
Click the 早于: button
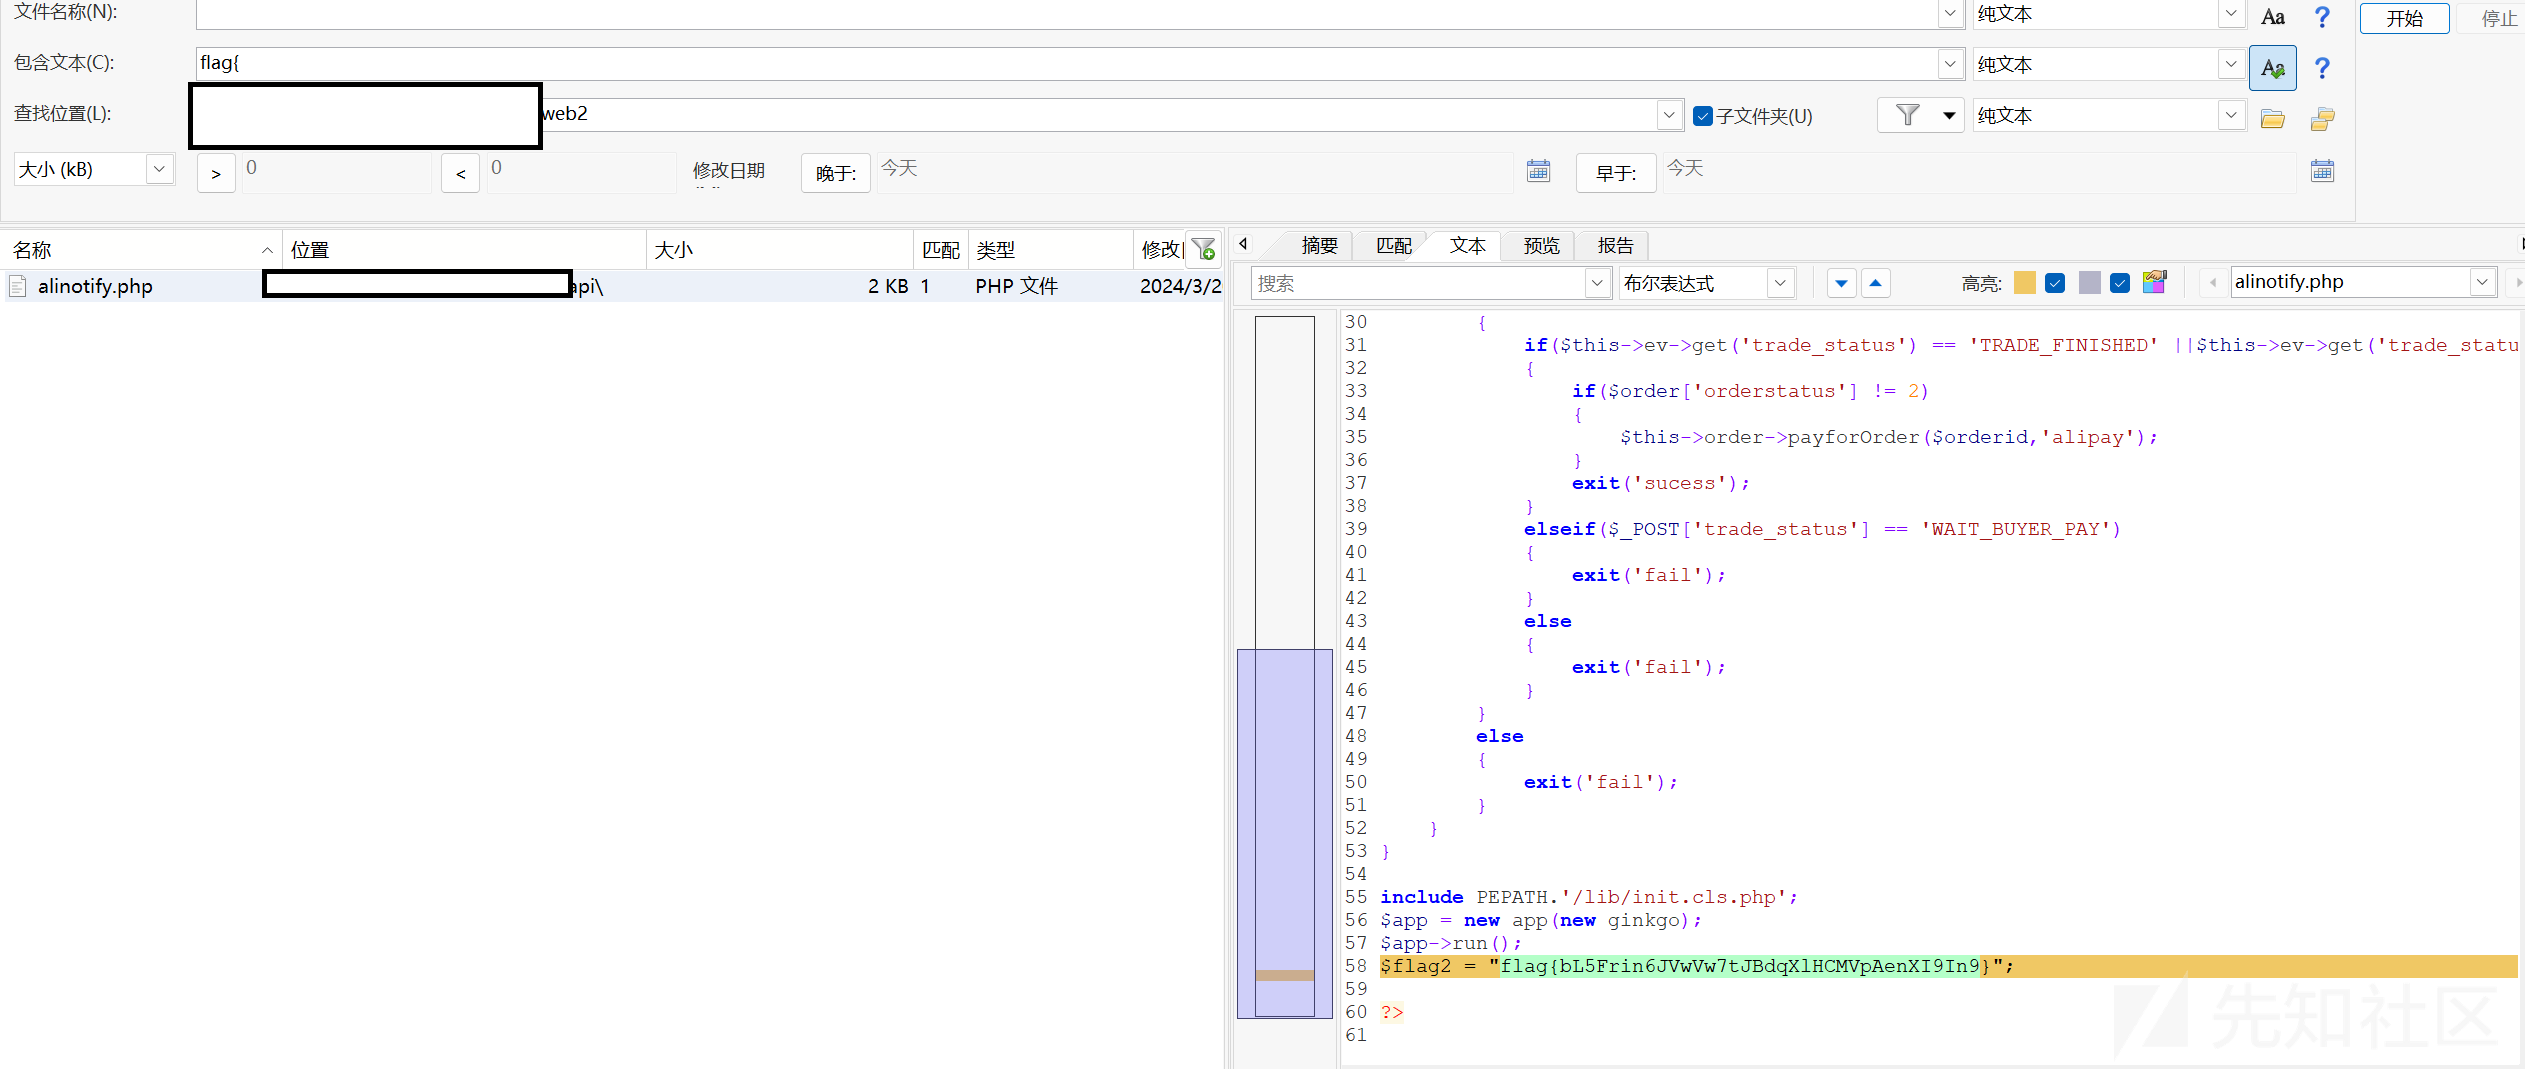coord(1616,173)
